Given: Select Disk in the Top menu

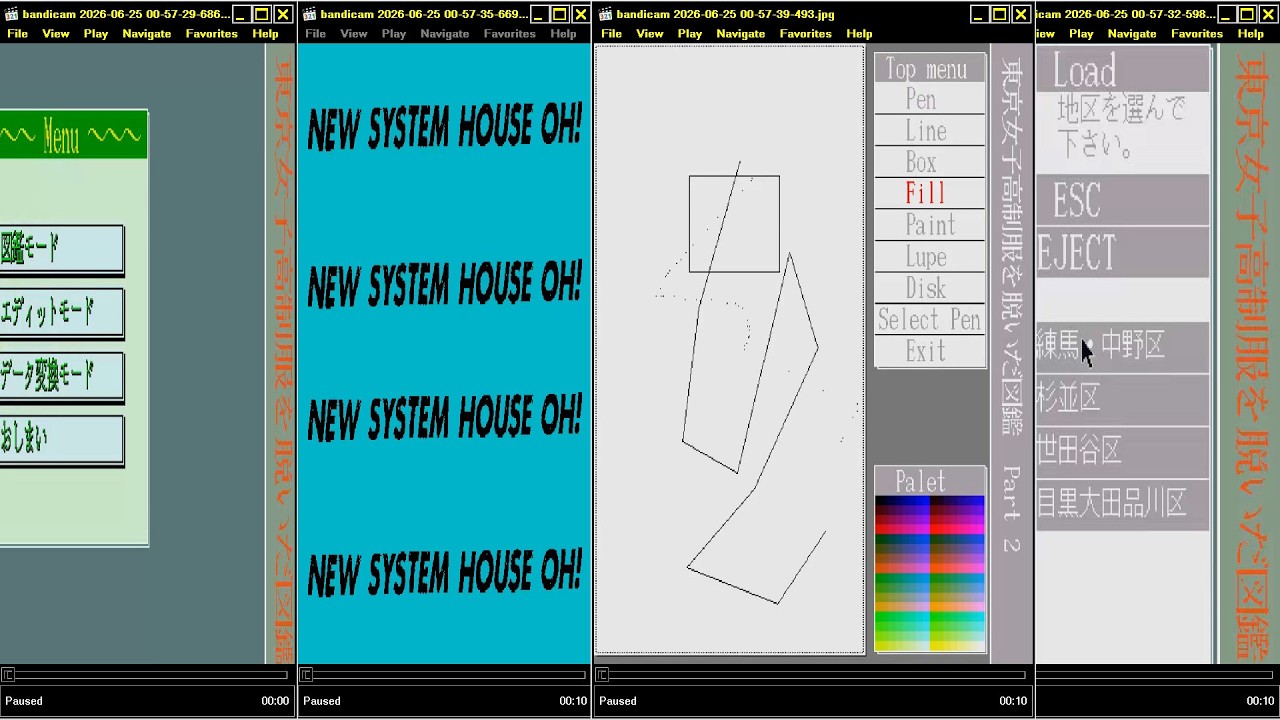Looking at the screenshot, I should (x=930, y=288).
